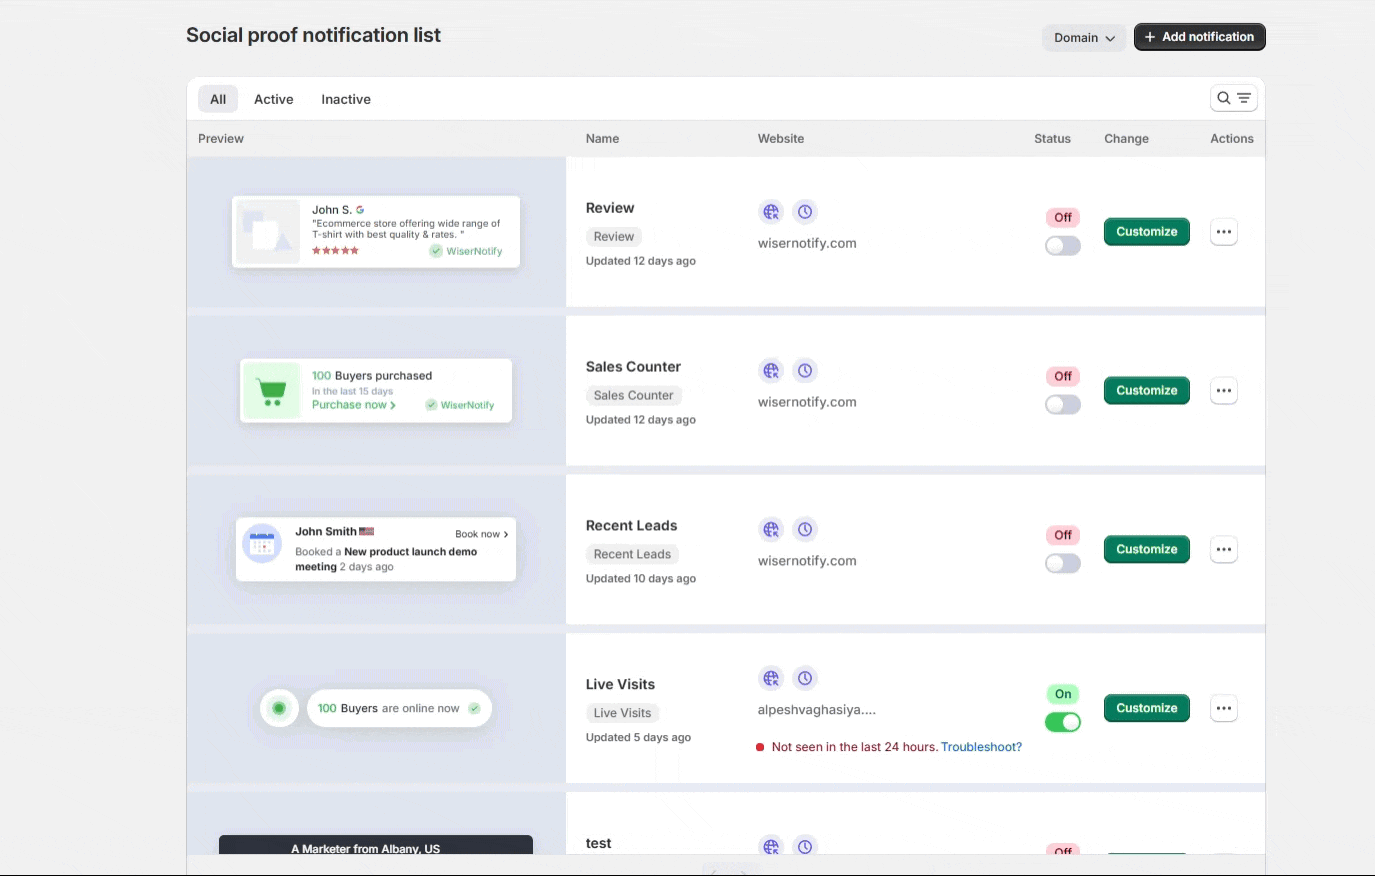
Task: Click the clock icon in Recent Leads row
Action: pyautogui.click(x=805, y=529)
